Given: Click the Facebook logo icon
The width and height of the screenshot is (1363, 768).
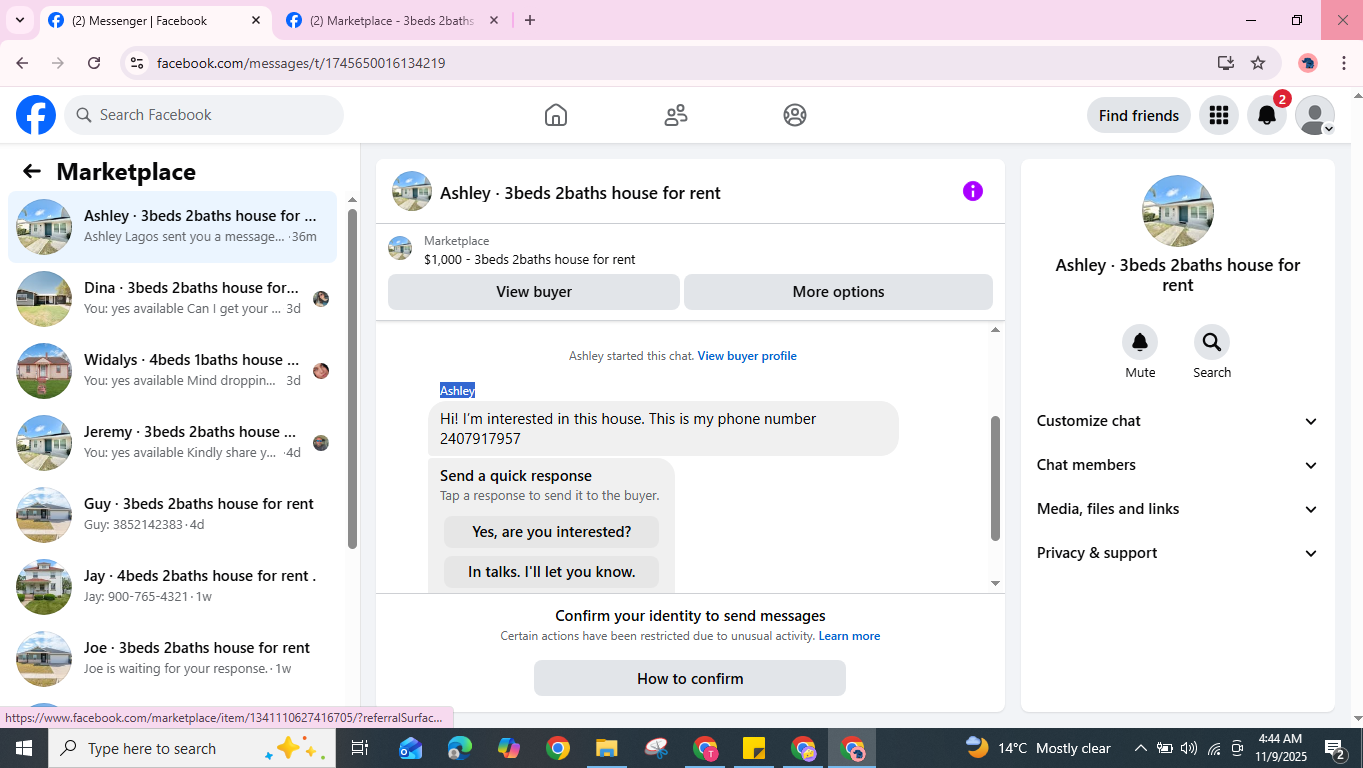Looking at the screenshot, I should 36,115.
